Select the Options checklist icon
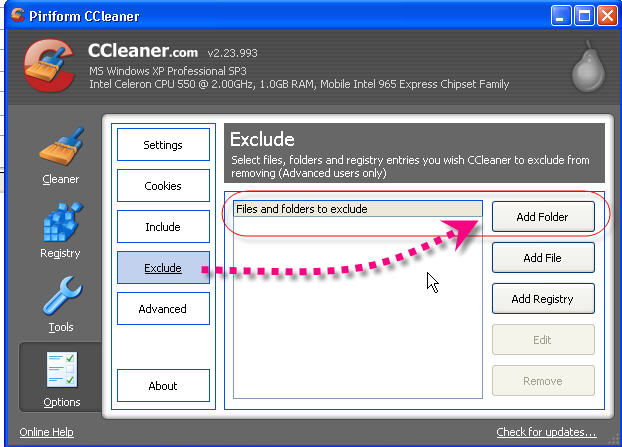 coord(61,369)
